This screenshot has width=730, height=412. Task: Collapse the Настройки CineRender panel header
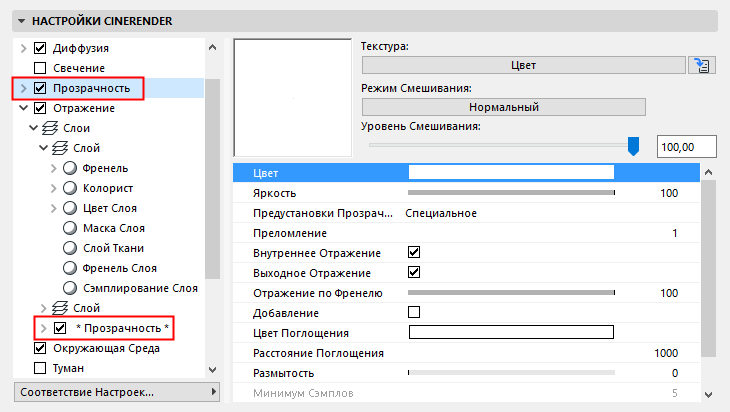pyautogui.click(x=21, y=20)
